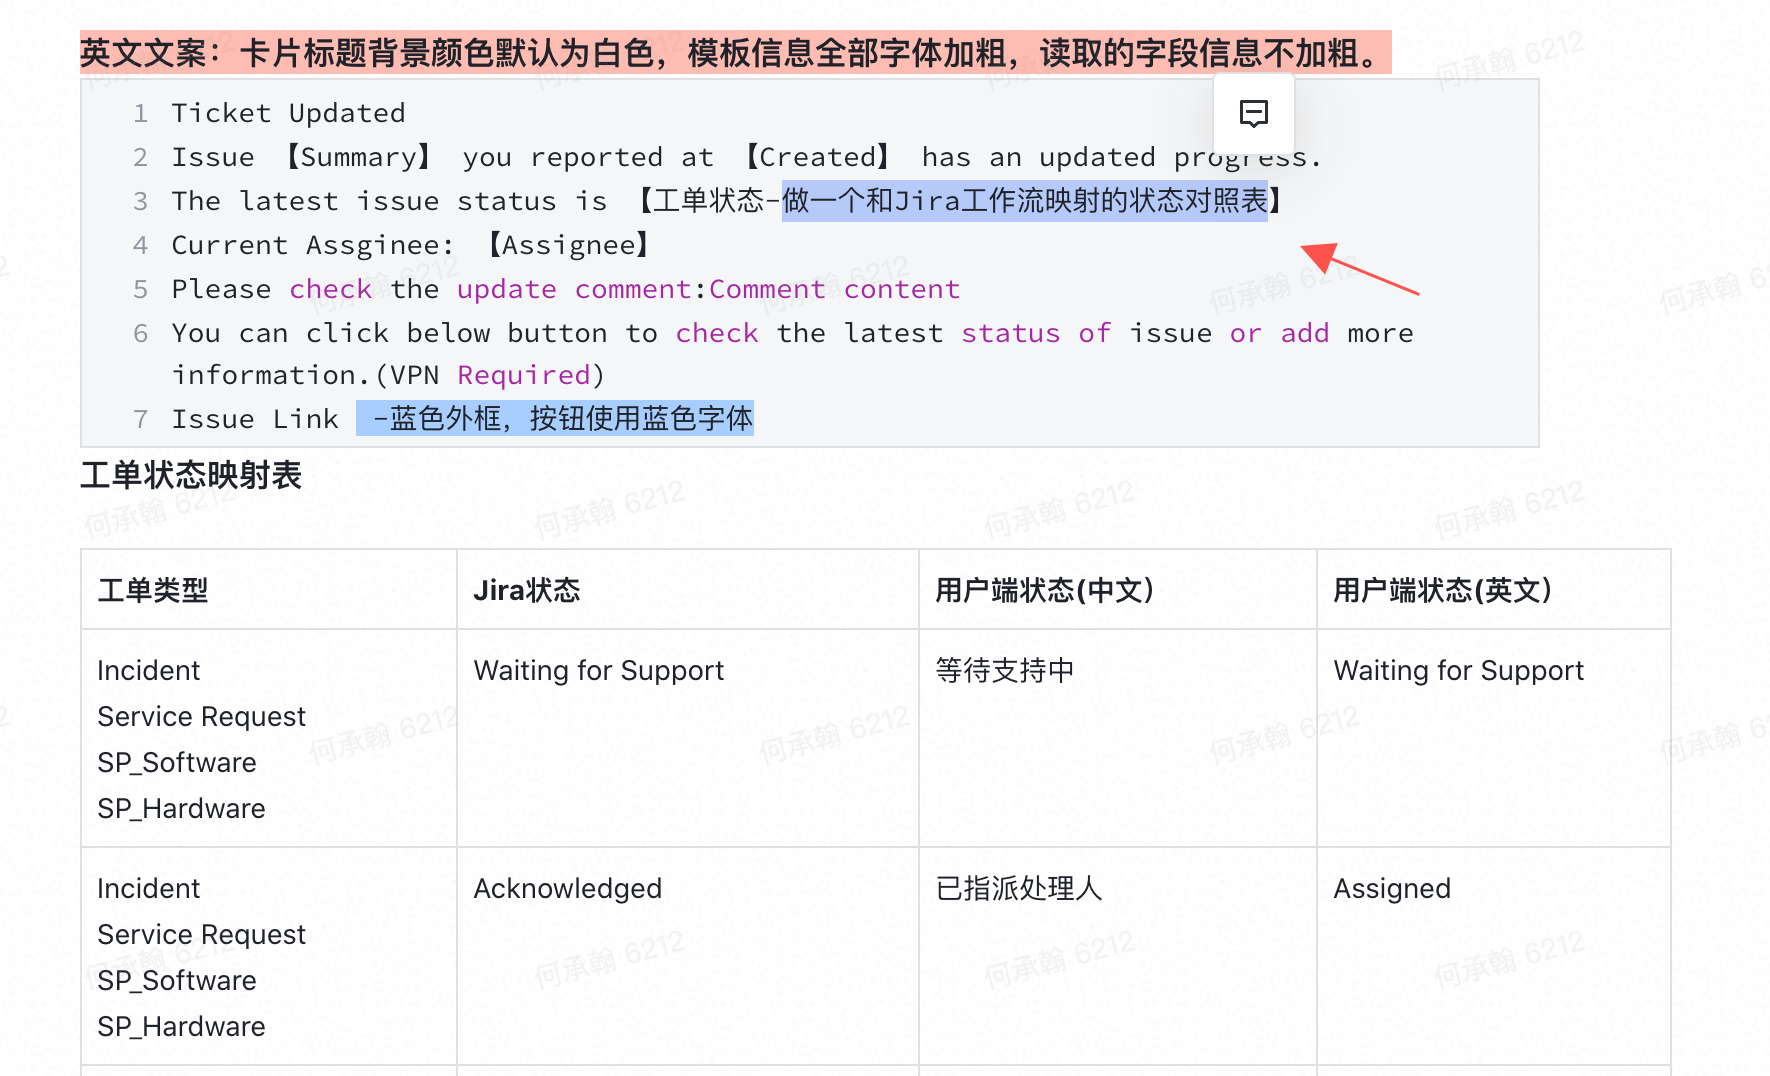
Task: Click the 工单类型 table header cell
Action: tap(153, 590)
